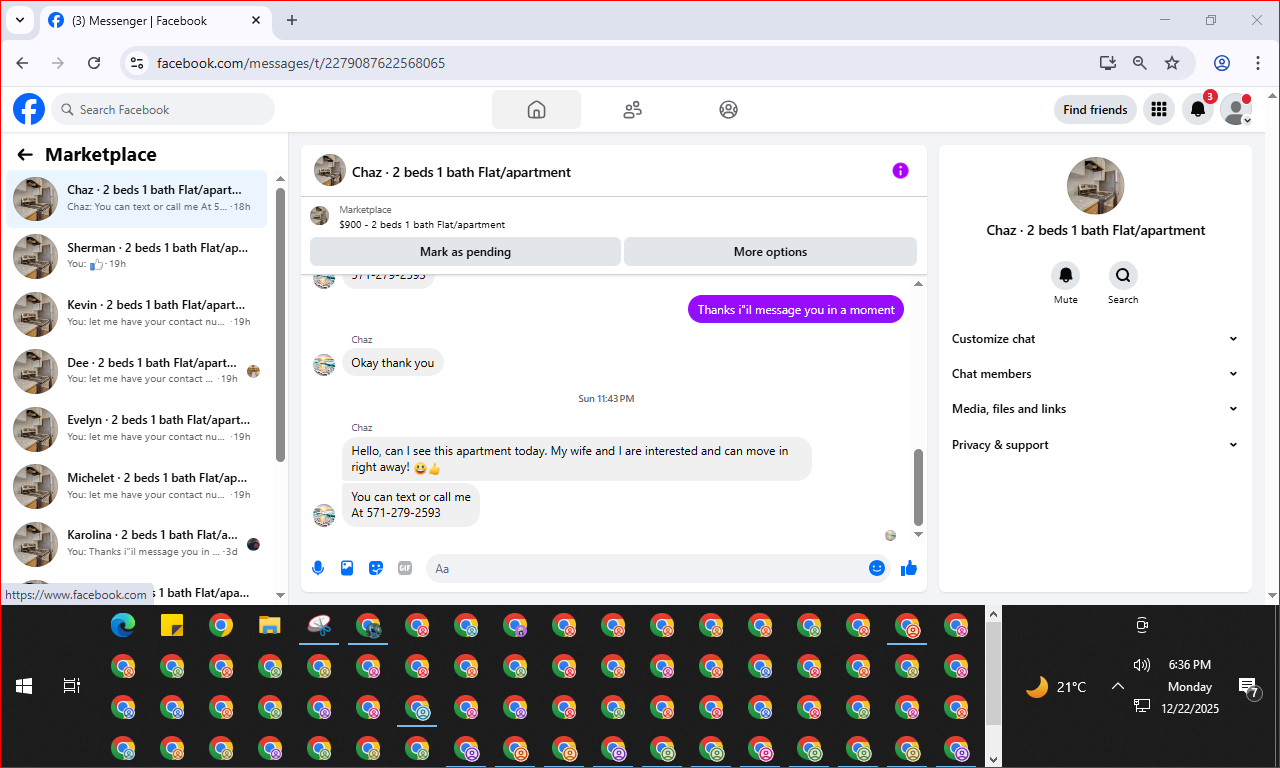Click the browser back button

click(22, 63)
